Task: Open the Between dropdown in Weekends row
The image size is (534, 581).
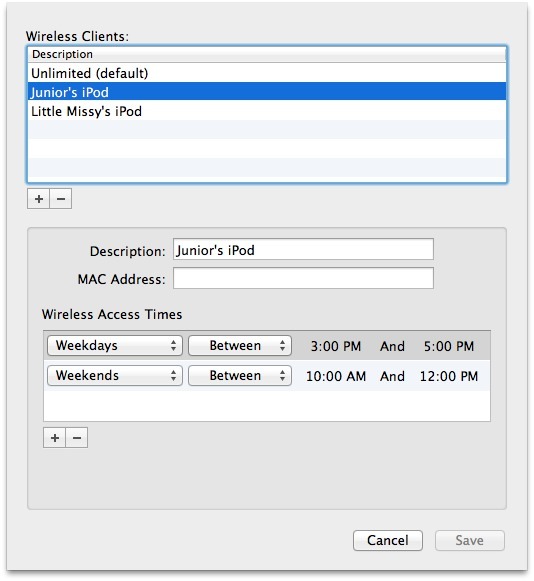Action: point(240,376)
